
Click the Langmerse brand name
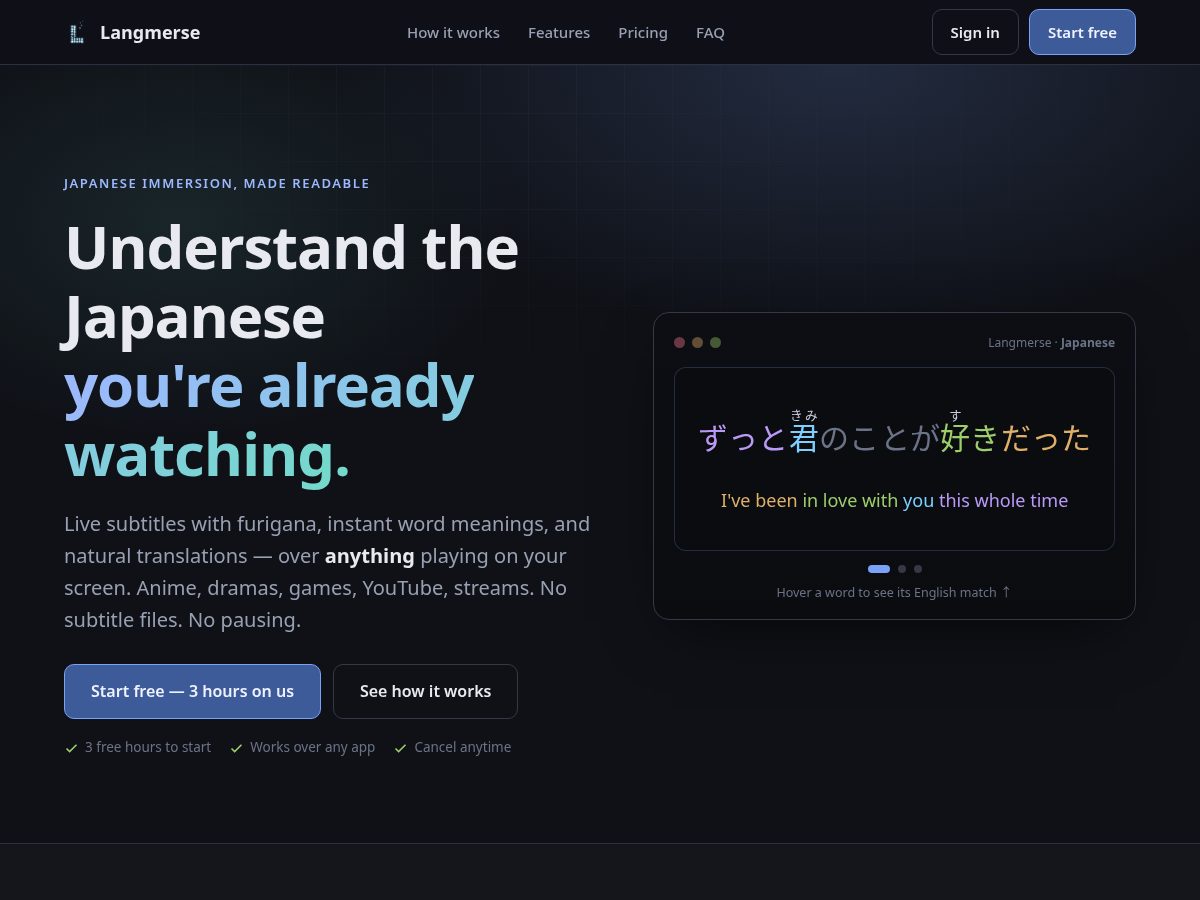[x=150, y=33]
